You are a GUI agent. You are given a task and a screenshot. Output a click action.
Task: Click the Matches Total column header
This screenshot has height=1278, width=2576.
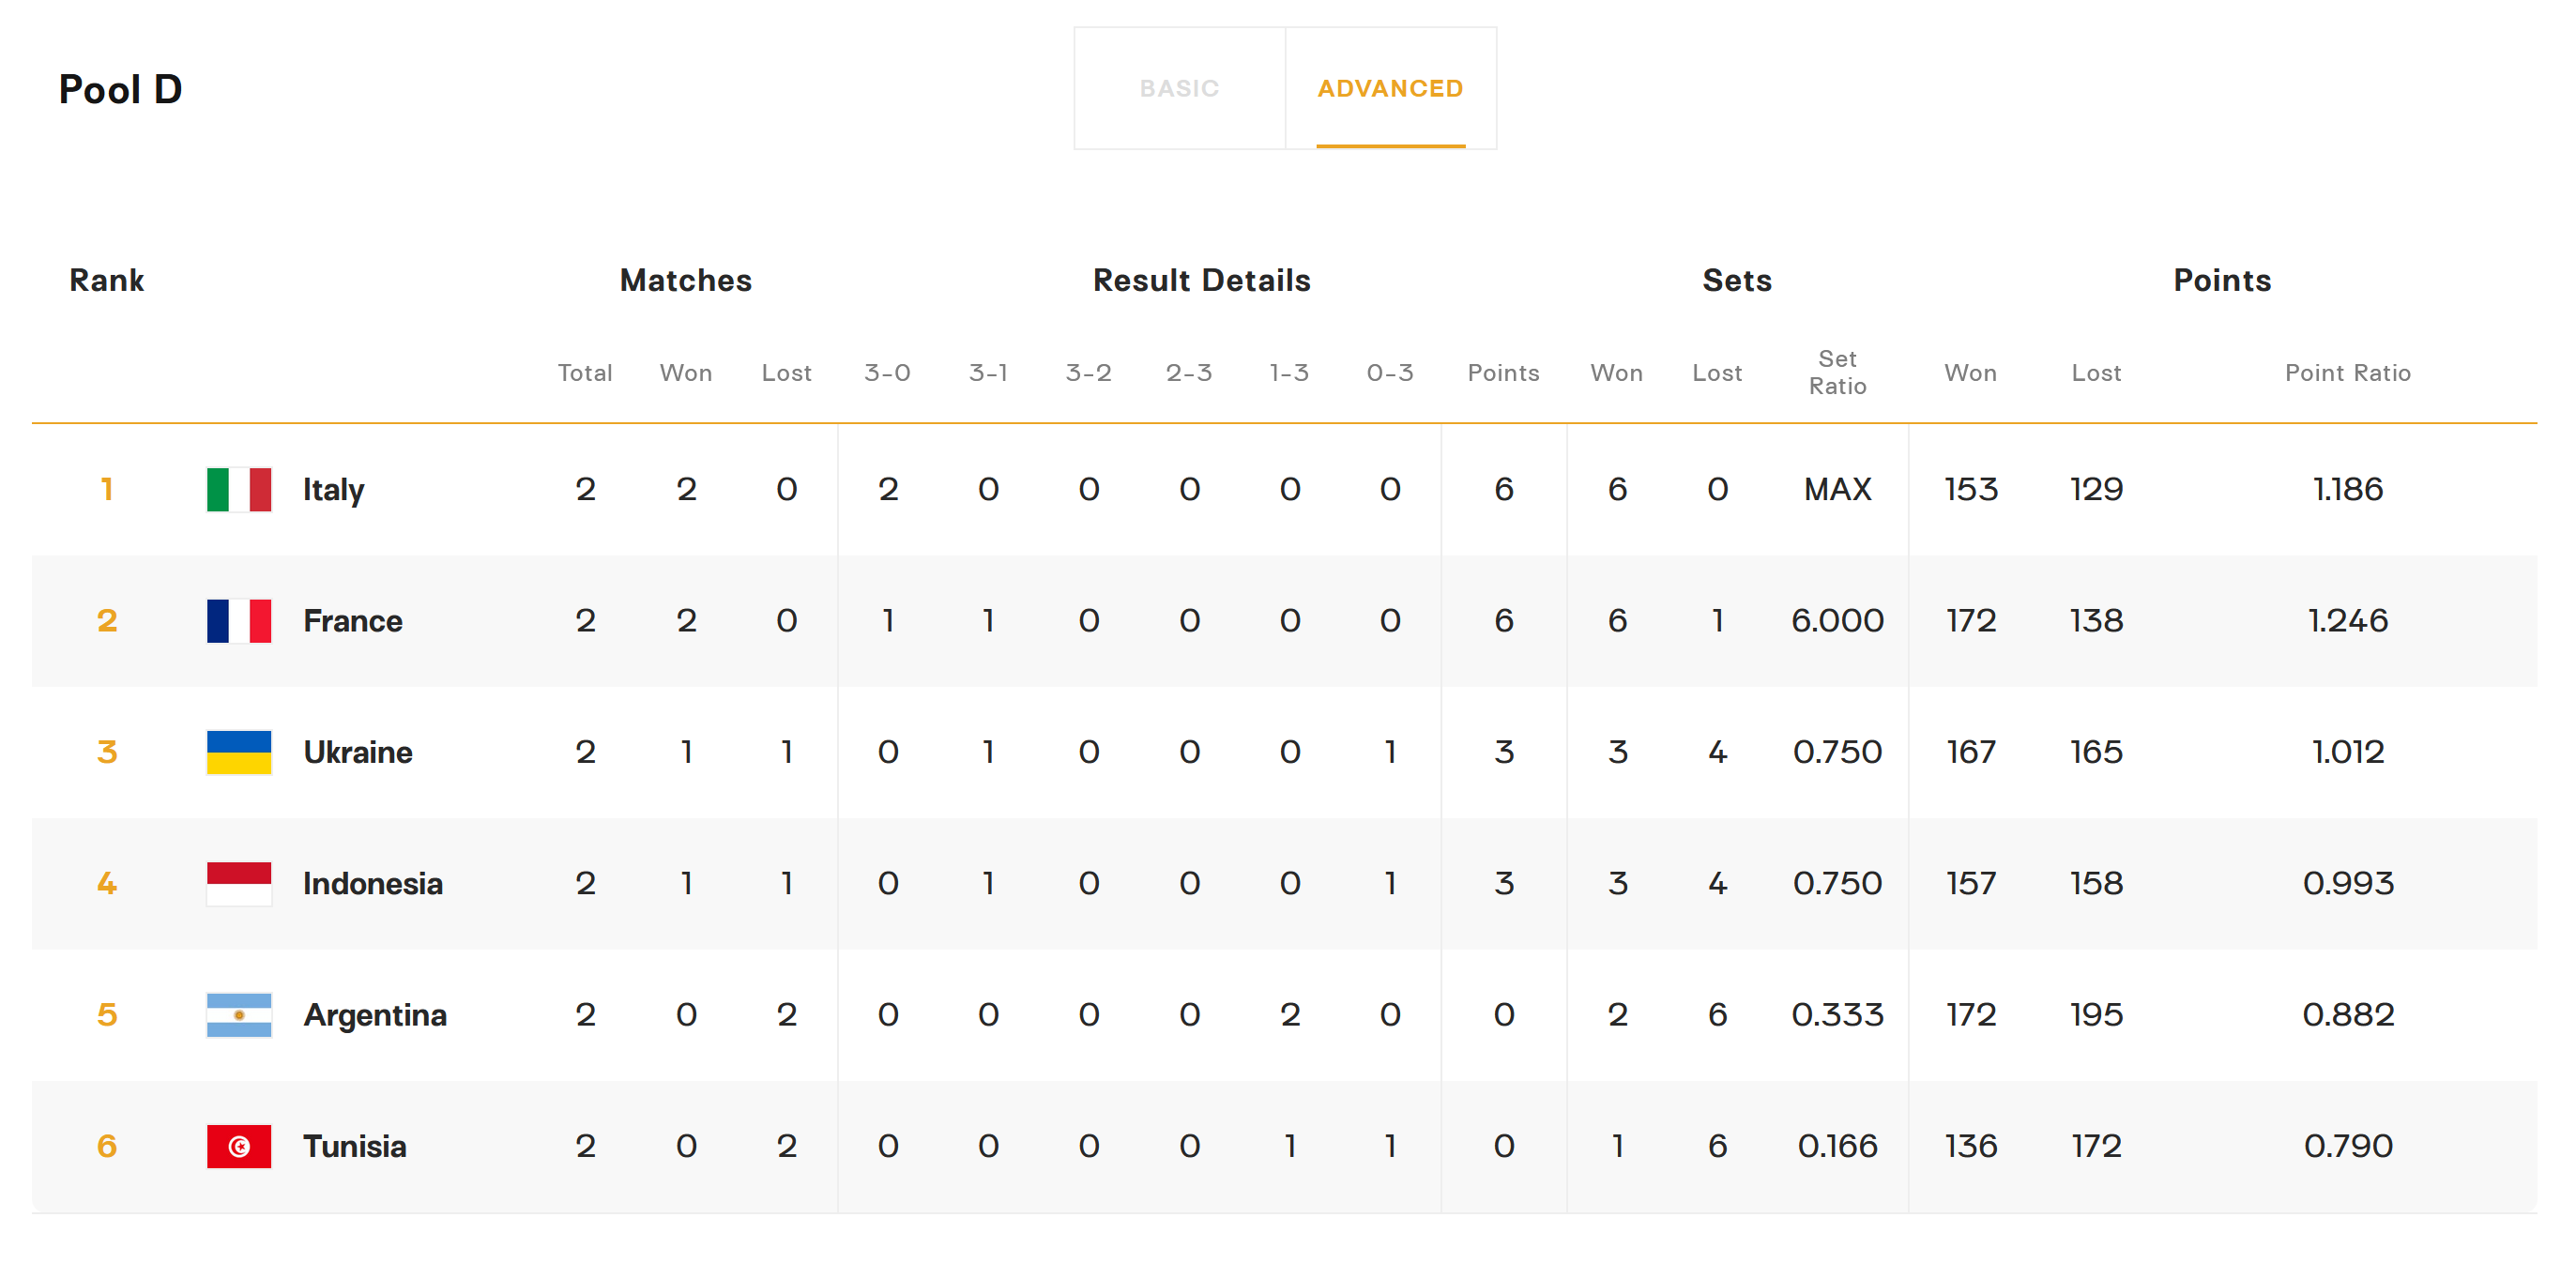pyautogui.click(x=584, y=373)
